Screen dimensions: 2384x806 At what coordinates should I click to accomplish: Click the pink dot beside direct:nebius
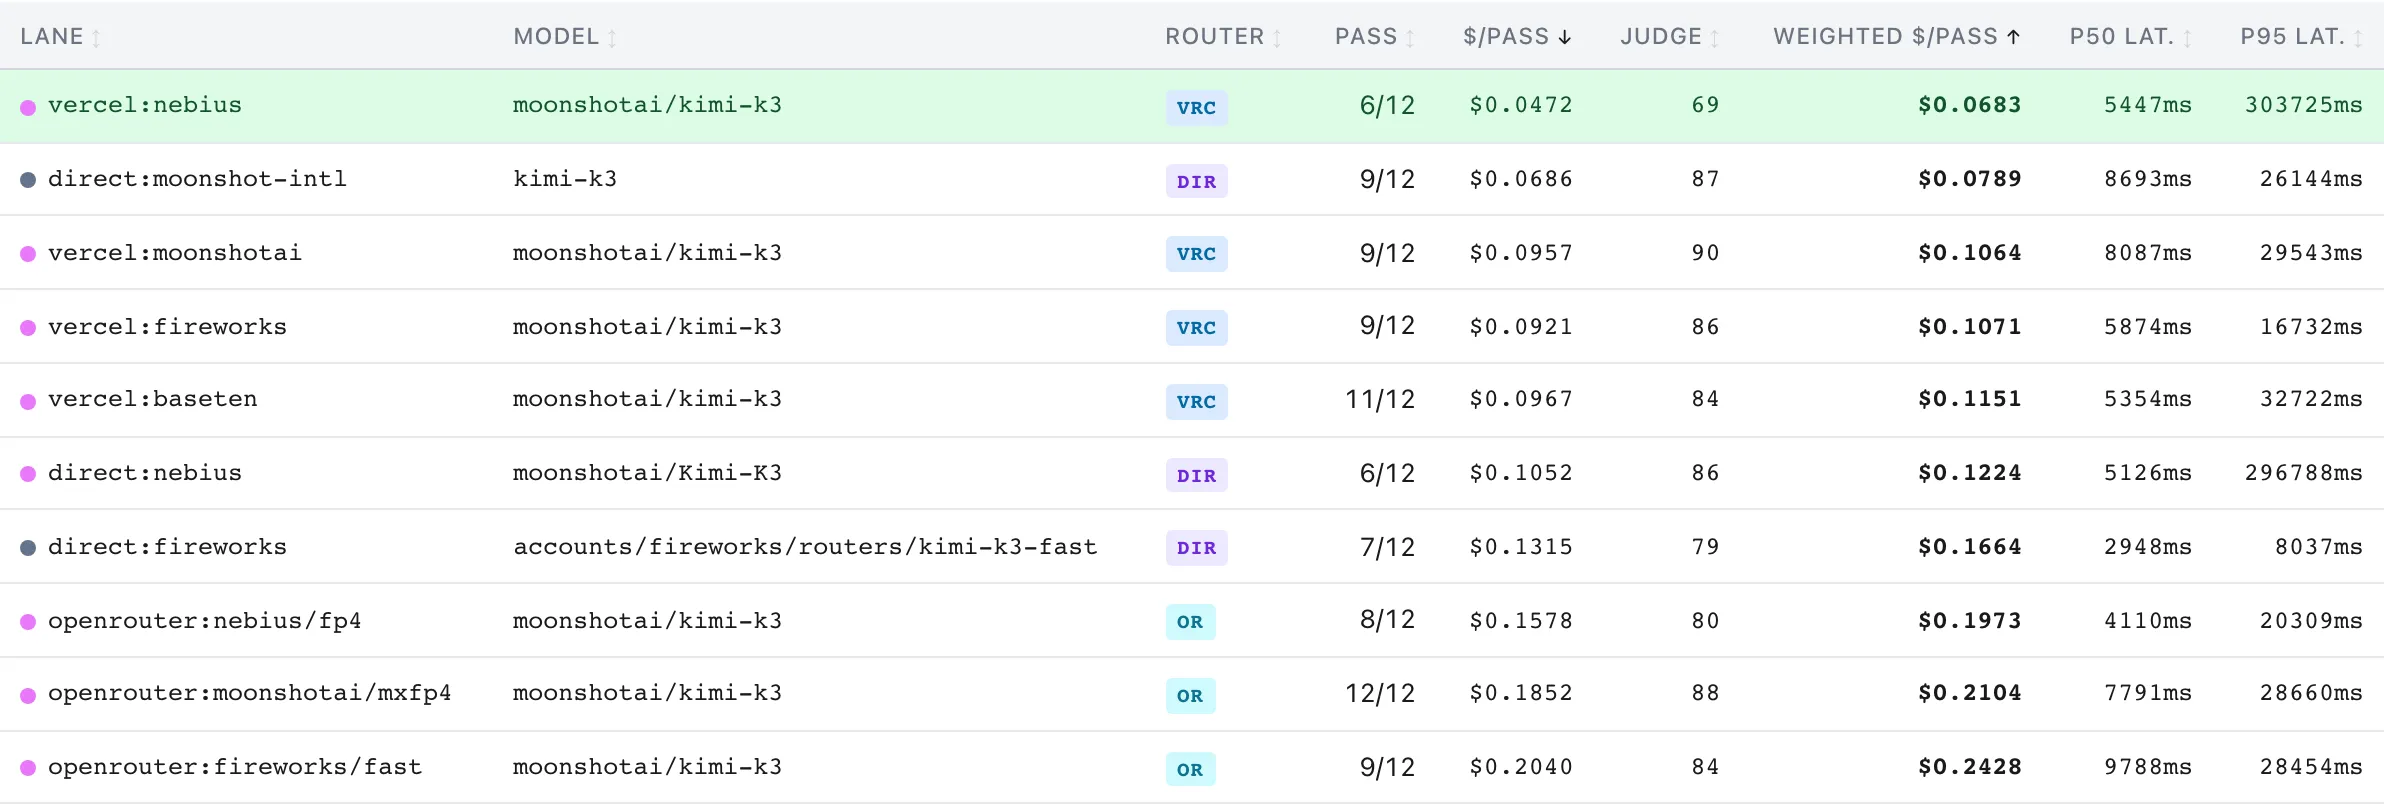(28, 474)
